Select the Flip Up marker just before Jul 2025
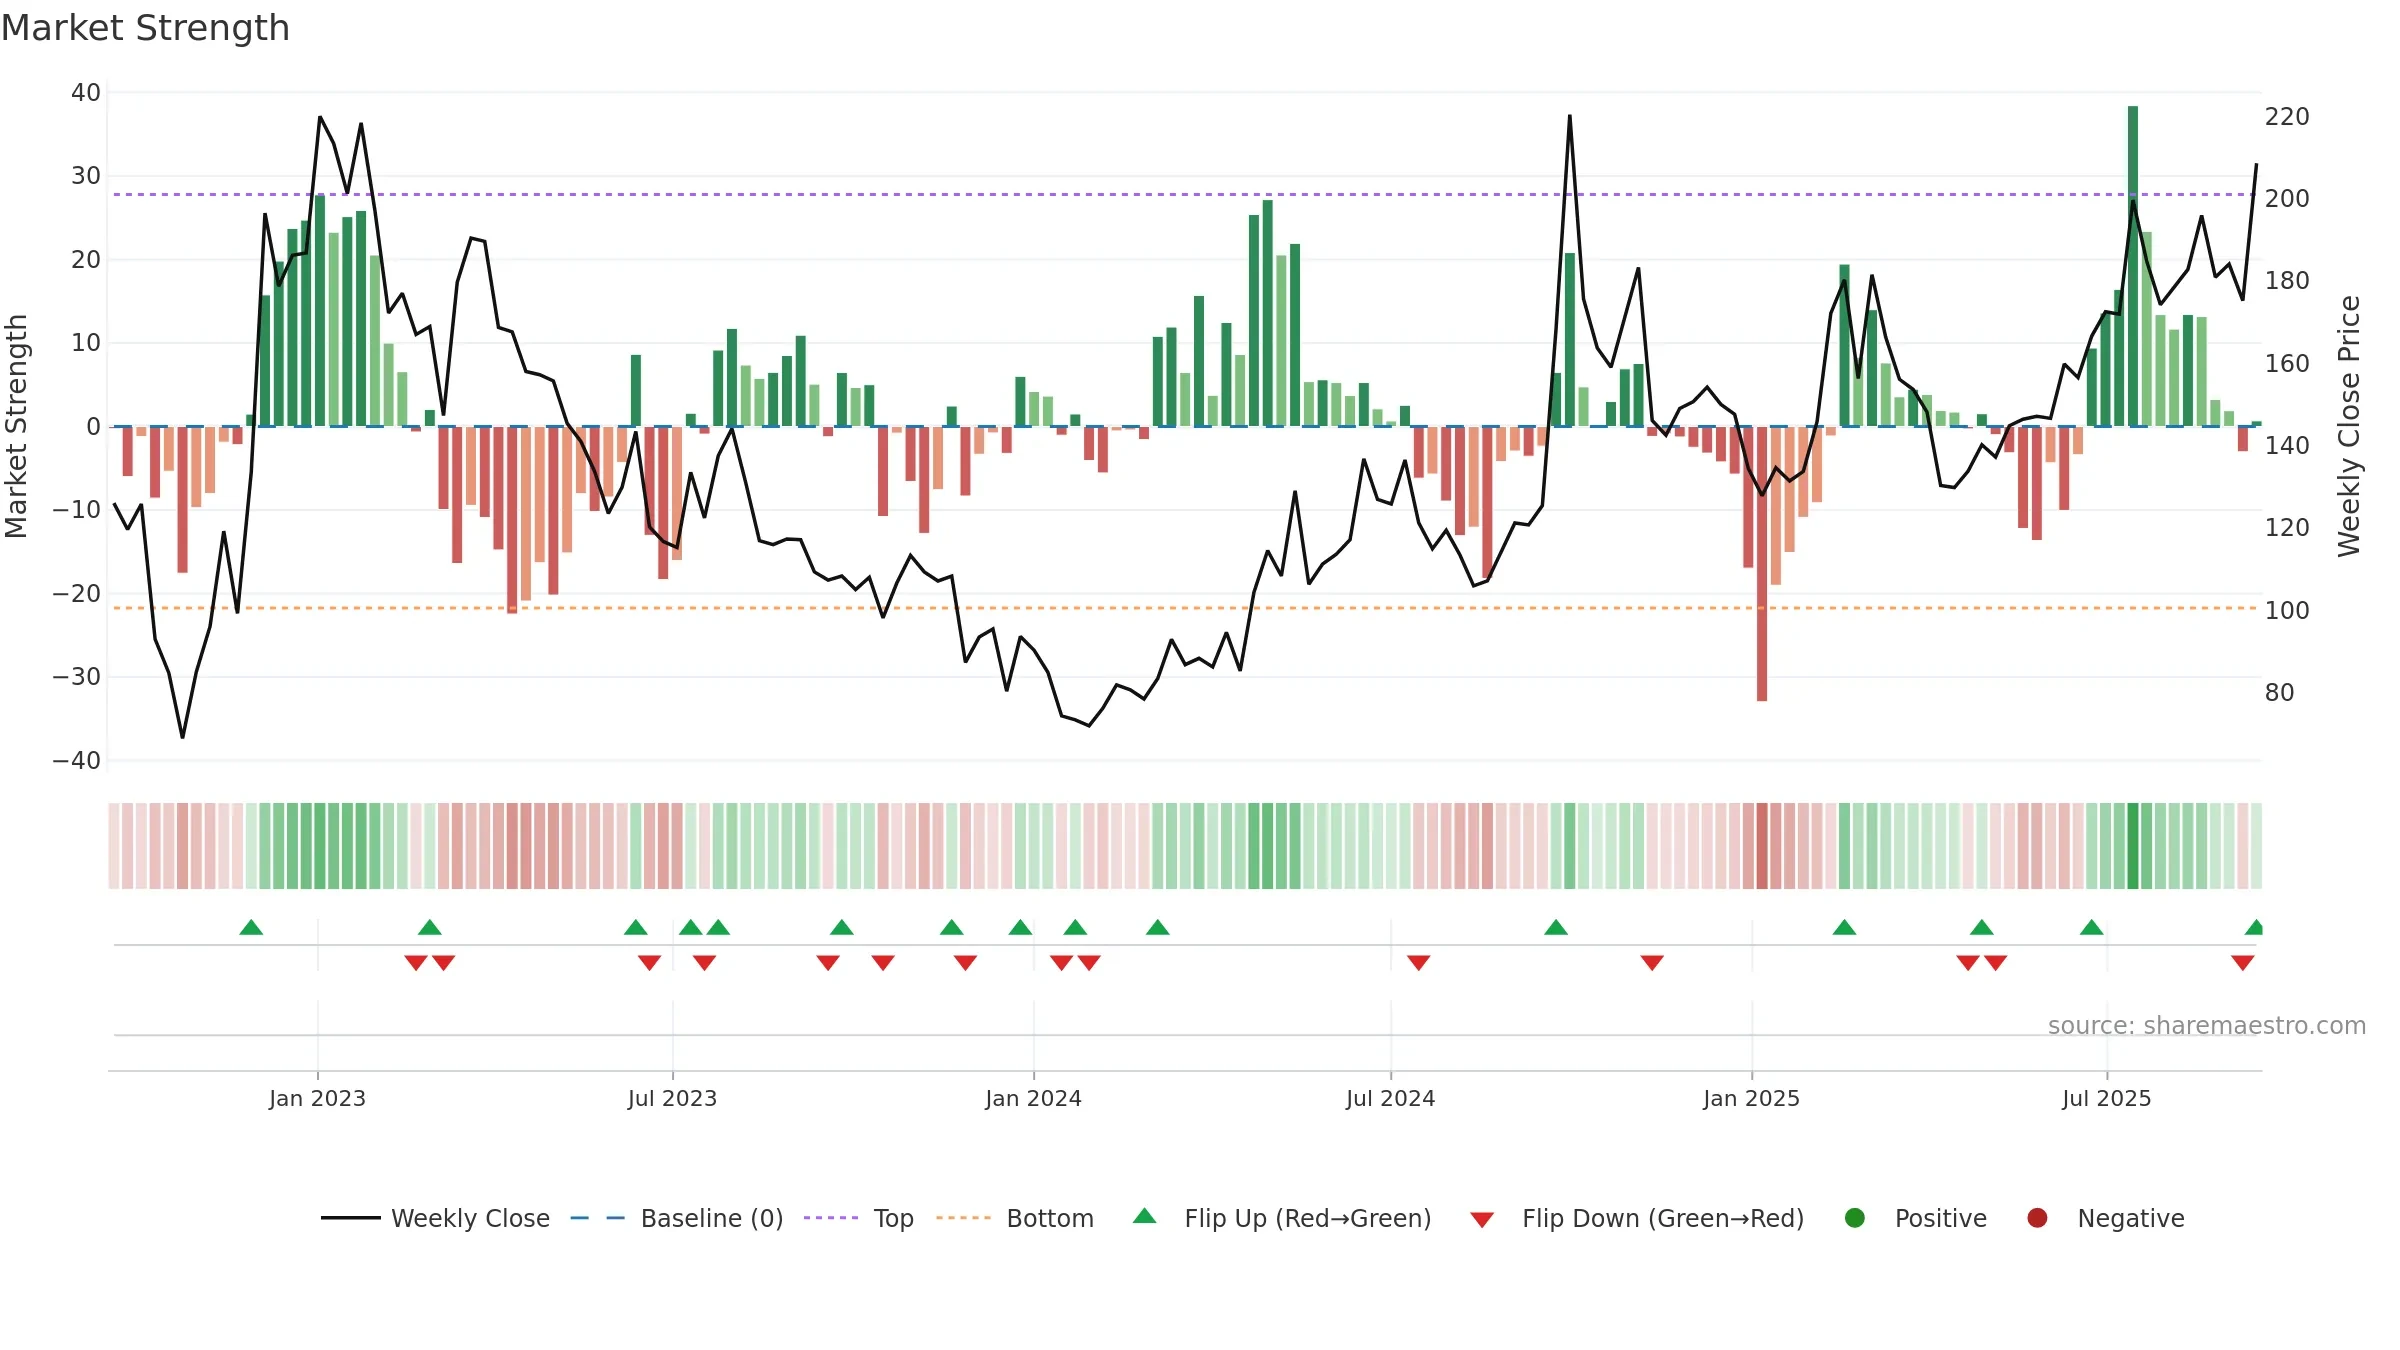 coord(2092,927)
